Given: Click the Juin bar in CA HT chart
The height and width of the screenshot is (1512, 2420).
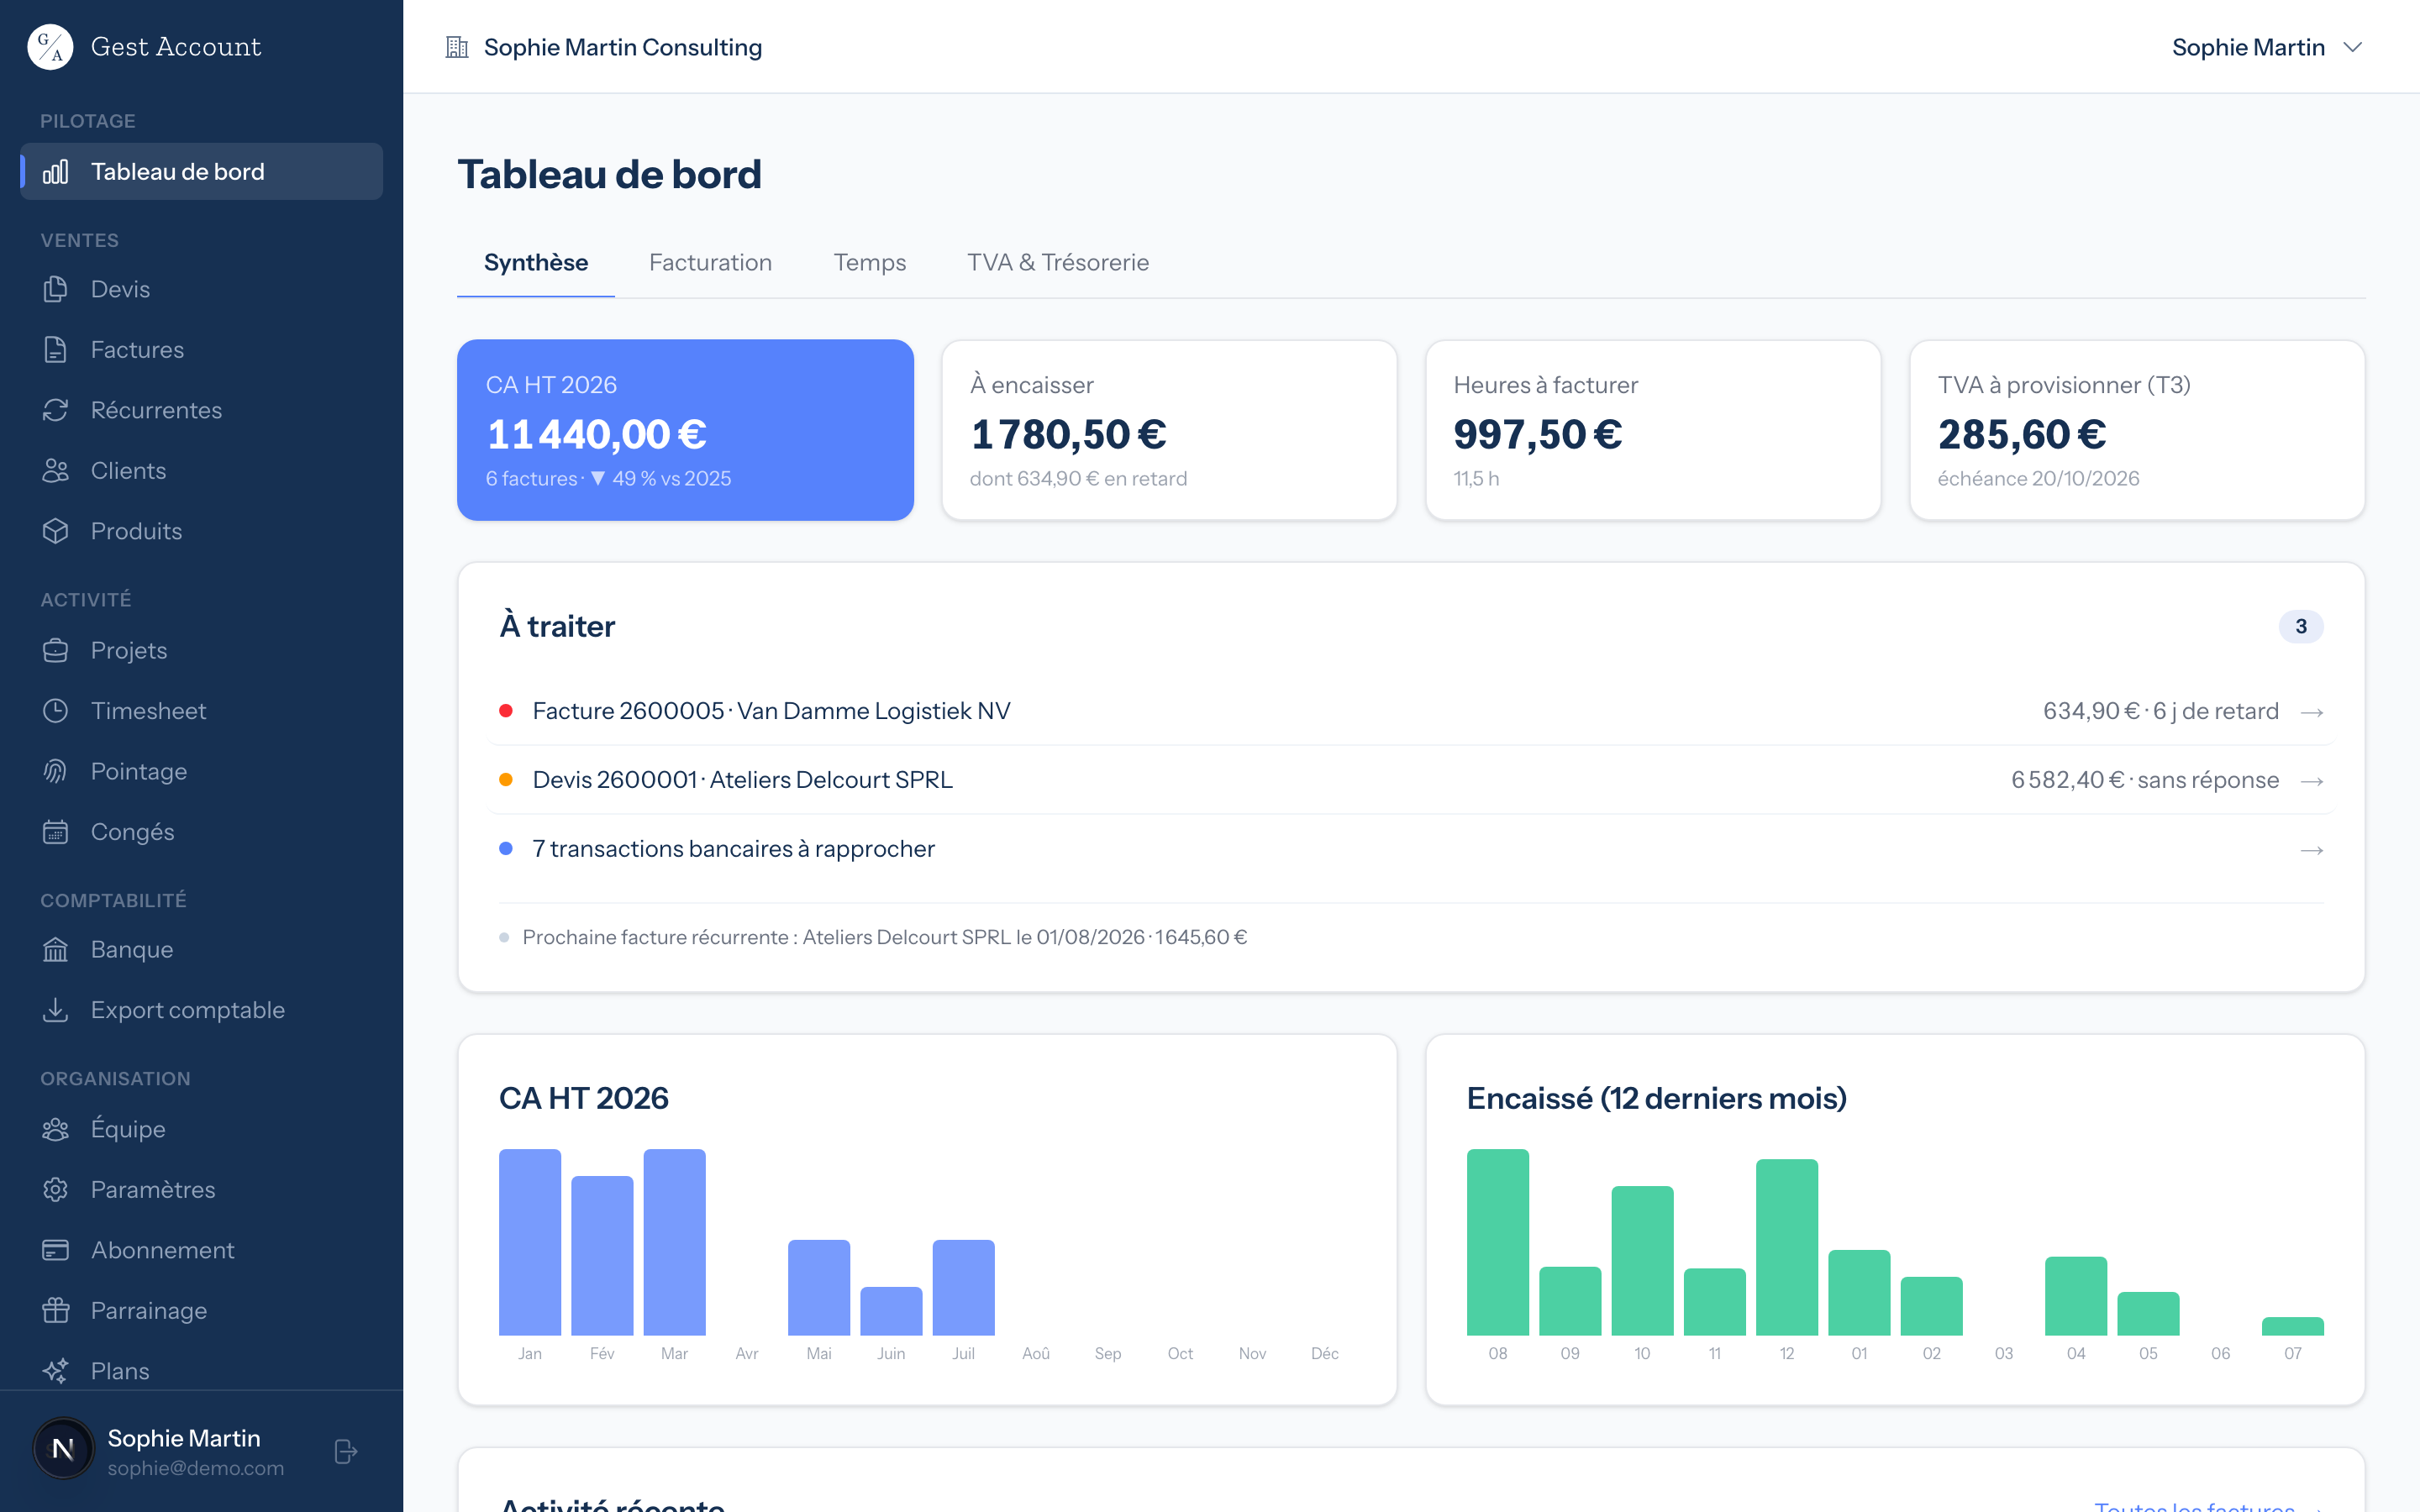Looking at the screenshot, I should pyautogui.click(x=891, y=1311).
